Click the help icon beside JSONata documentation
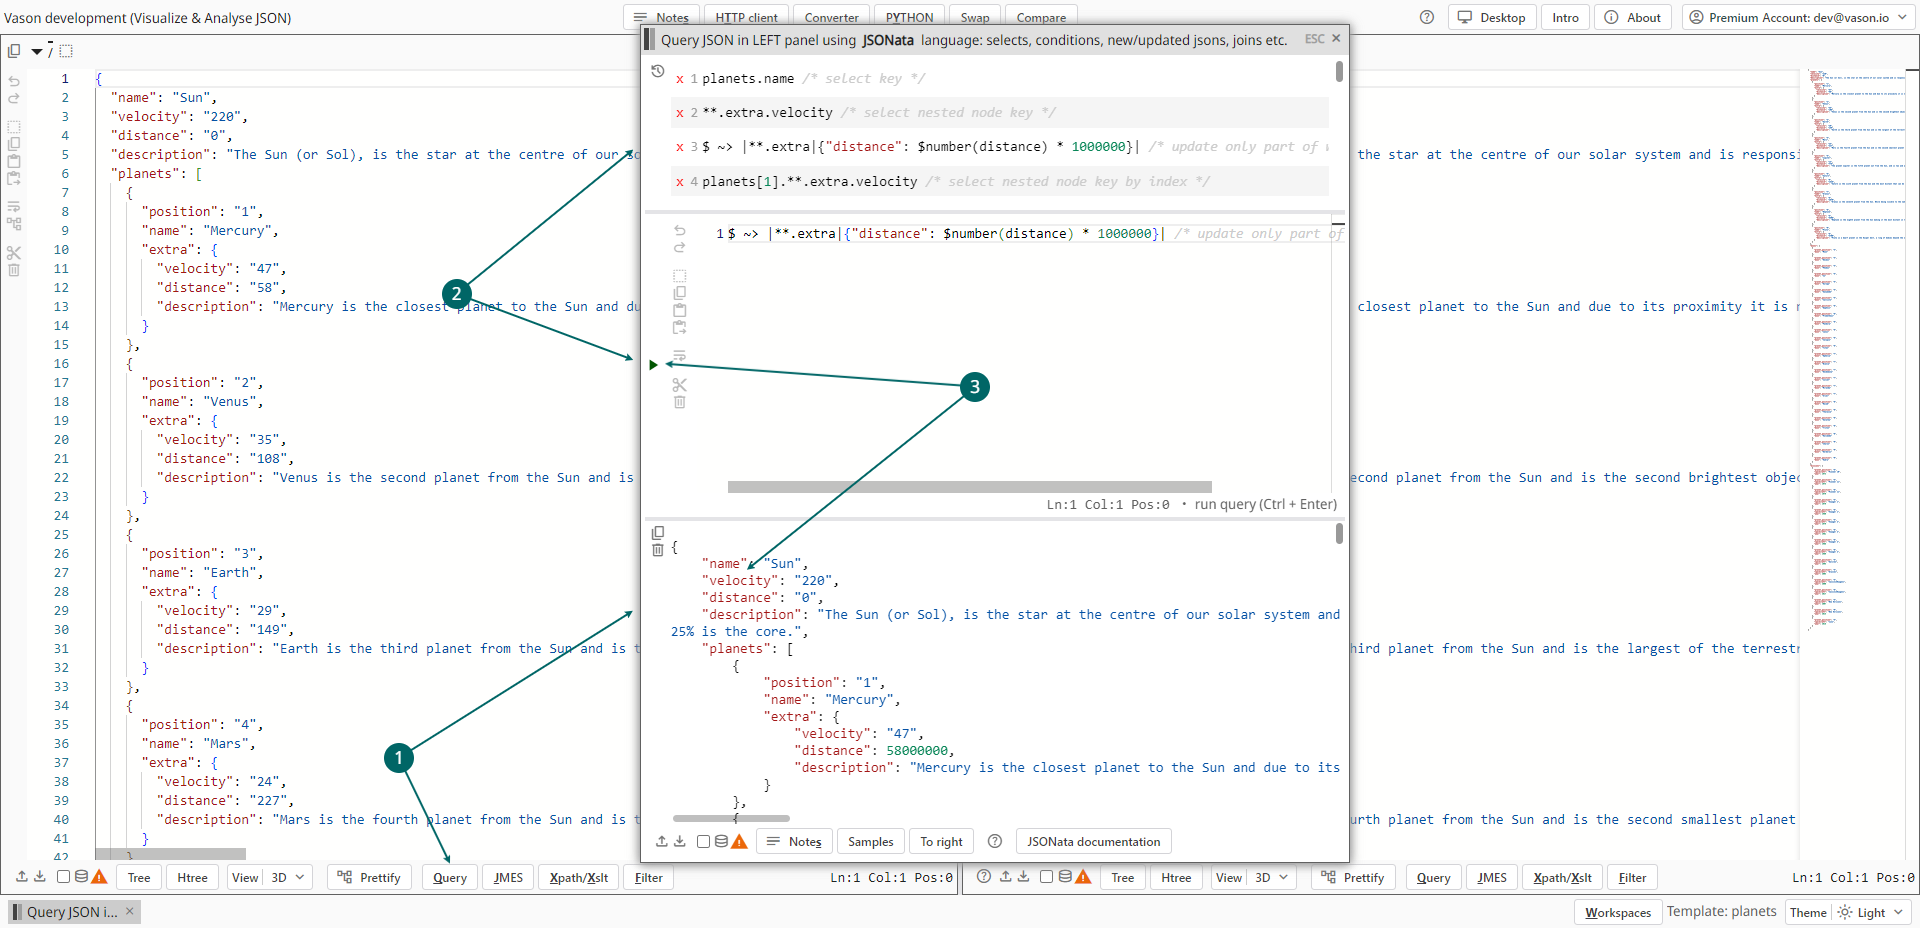Viewport: 1920px width, 928px height. (x=994, y=842)
